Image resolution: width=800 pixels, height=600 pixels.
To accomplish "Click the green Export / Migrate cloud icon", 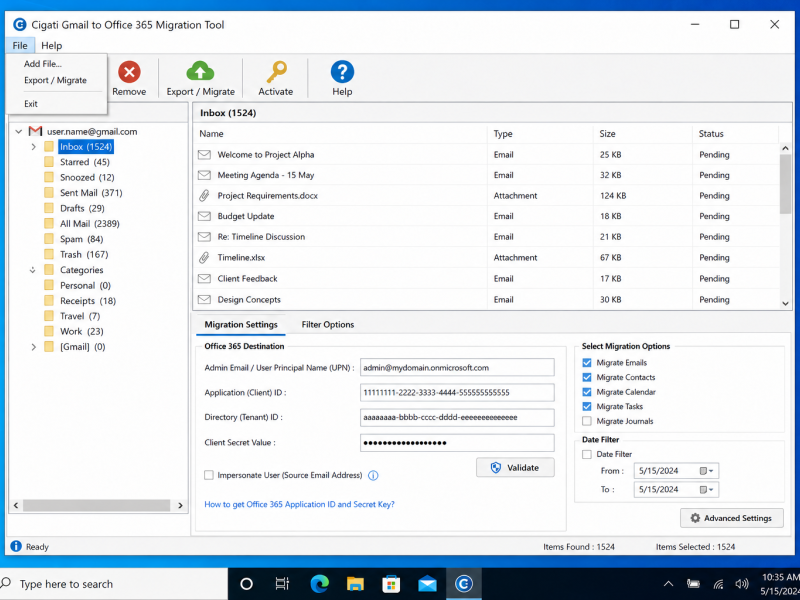I will point(200,71).
